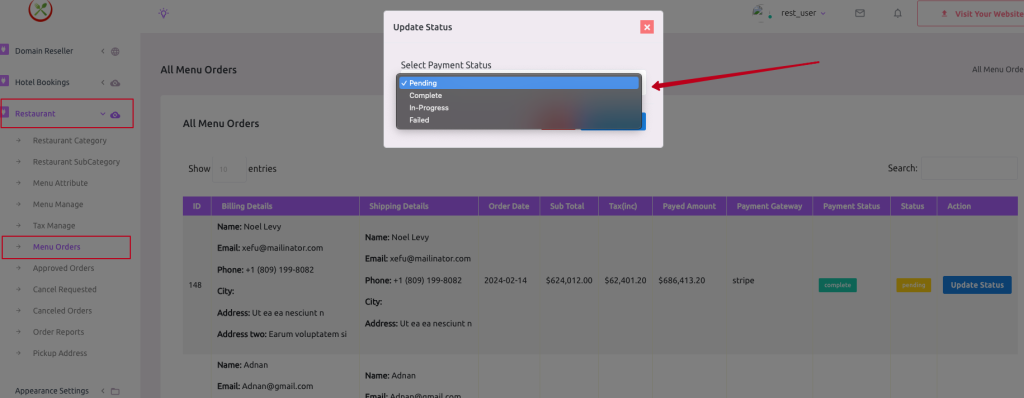The height and width of the screenshot is (398, 1024).
Task: Sort by Order Date column header
Action: [x=509, y=206]
